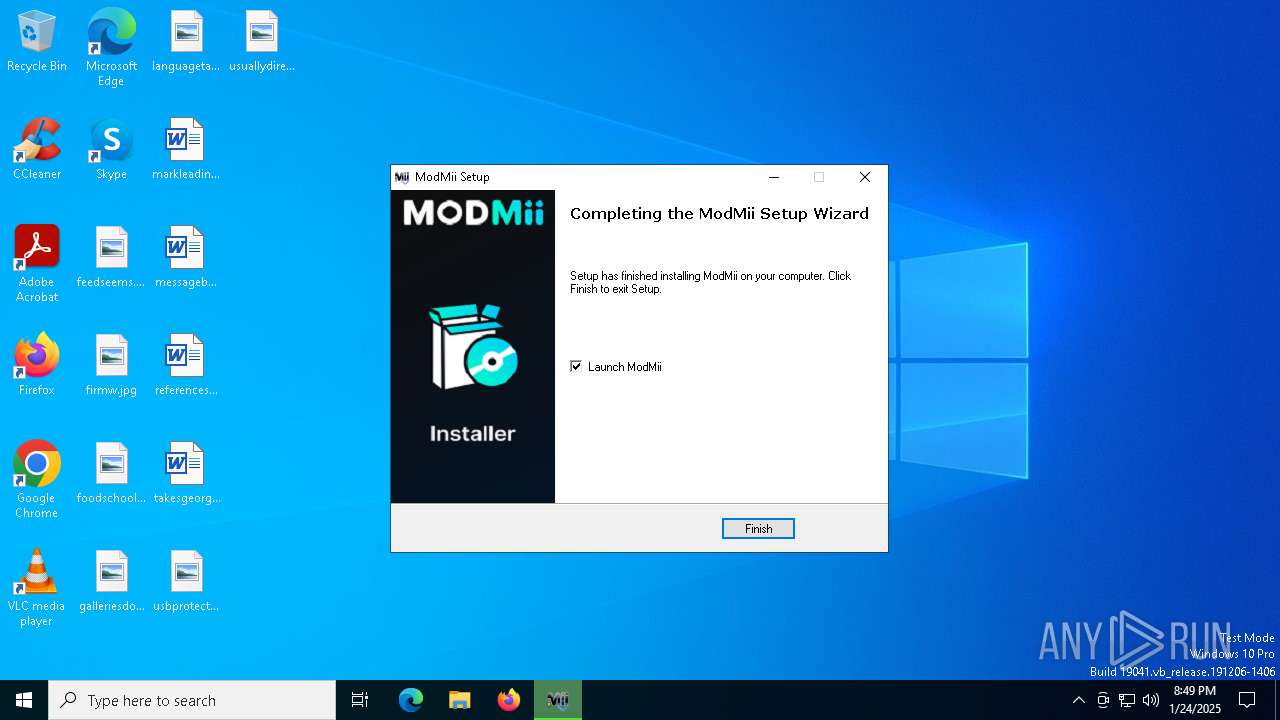Select the VLC media player shortcut
The width and height of the screenshot is (1280, 720).
click(37, 588)
